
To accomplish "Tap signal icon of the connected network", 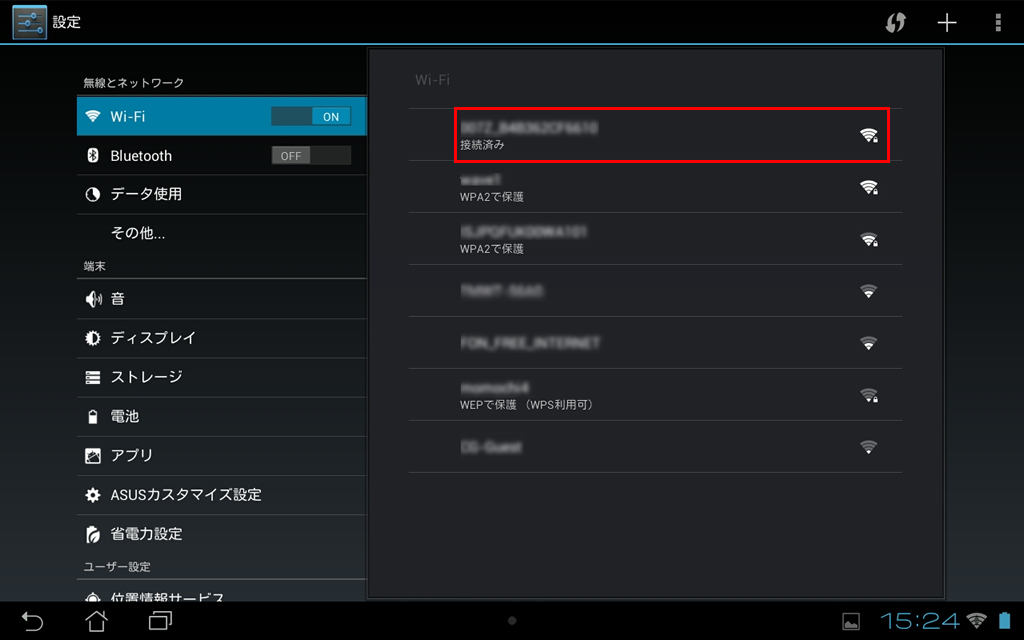I will 869,135.
